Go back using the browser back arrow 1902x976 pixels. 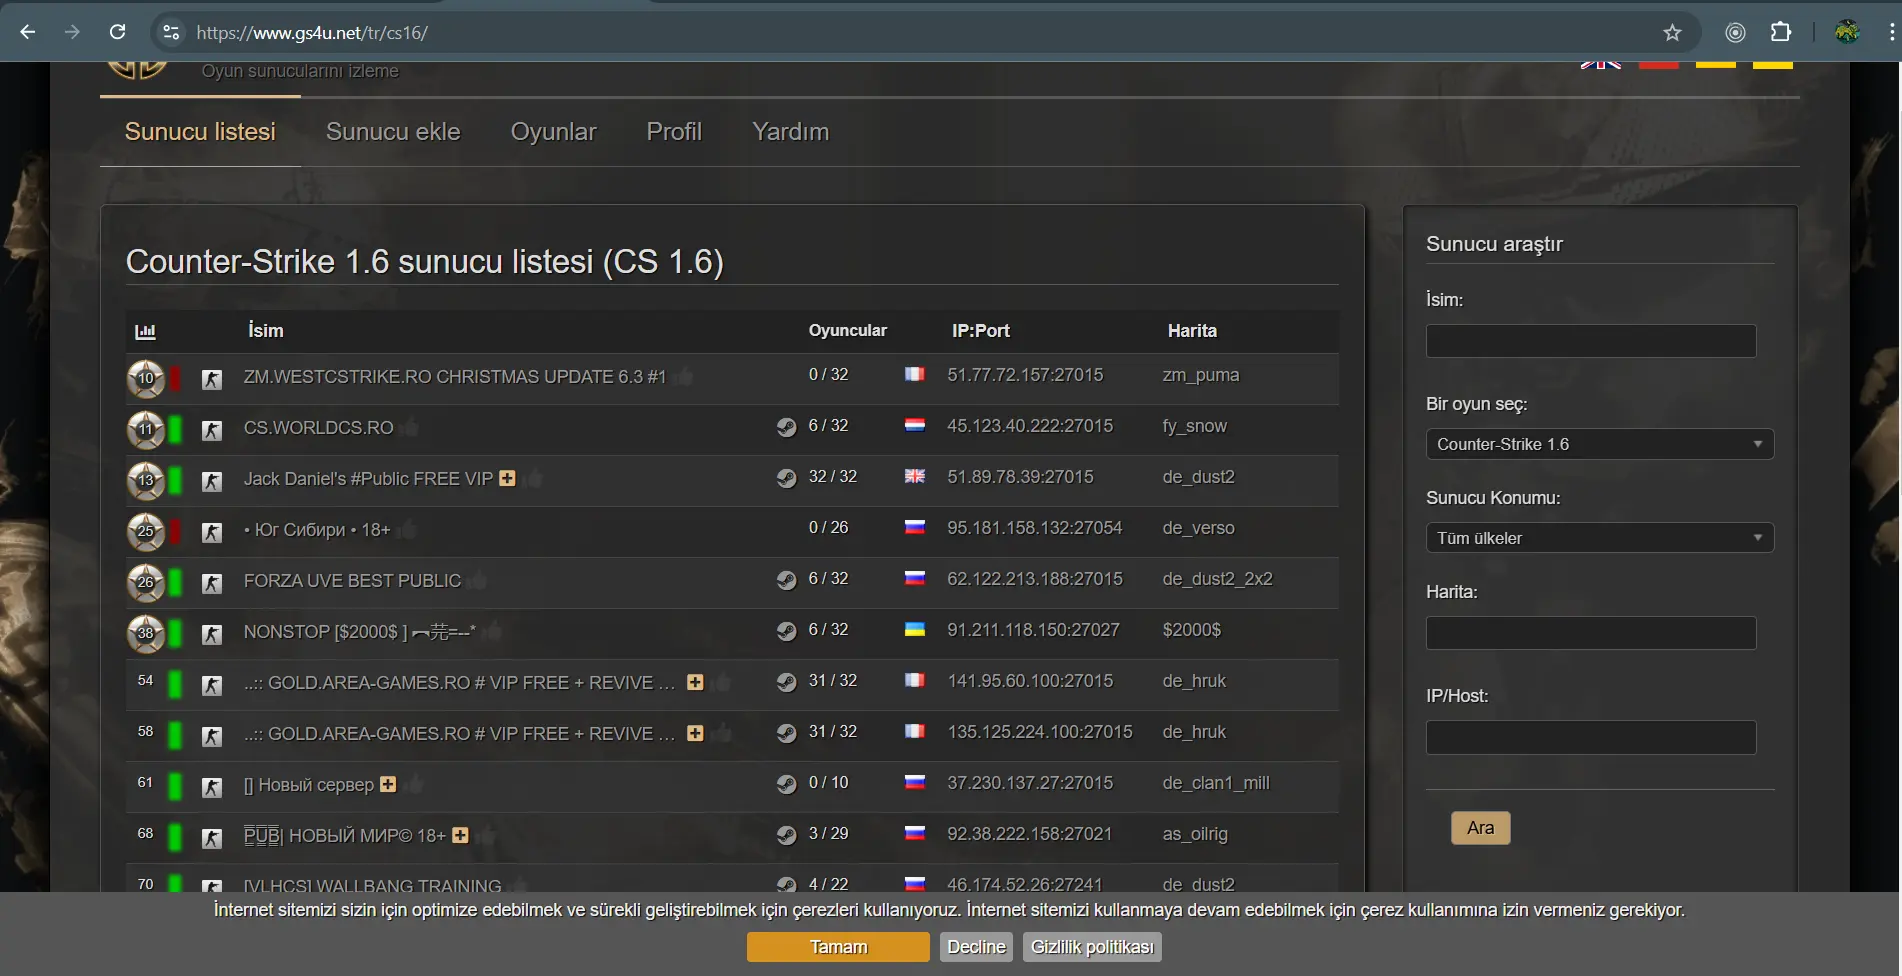click(28, 32)
